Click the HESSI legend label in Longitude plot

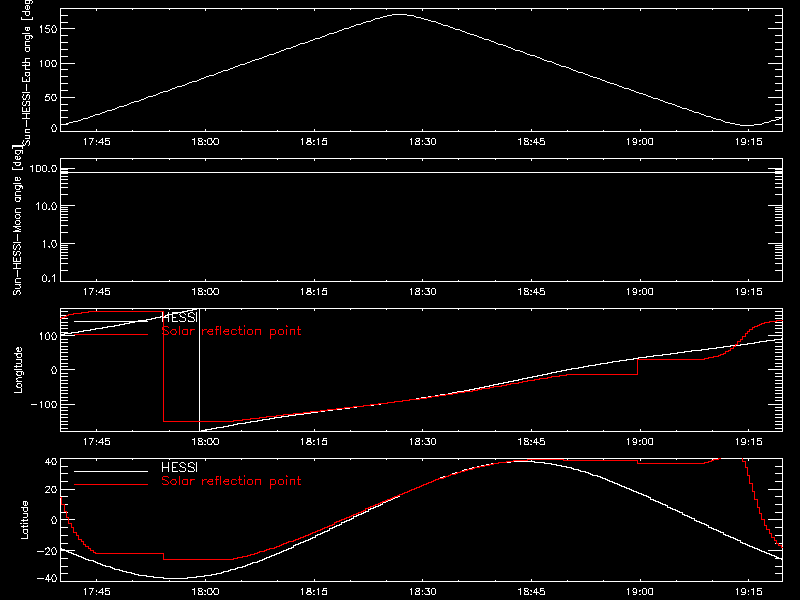pyautogui.click(x=179, y=317)
